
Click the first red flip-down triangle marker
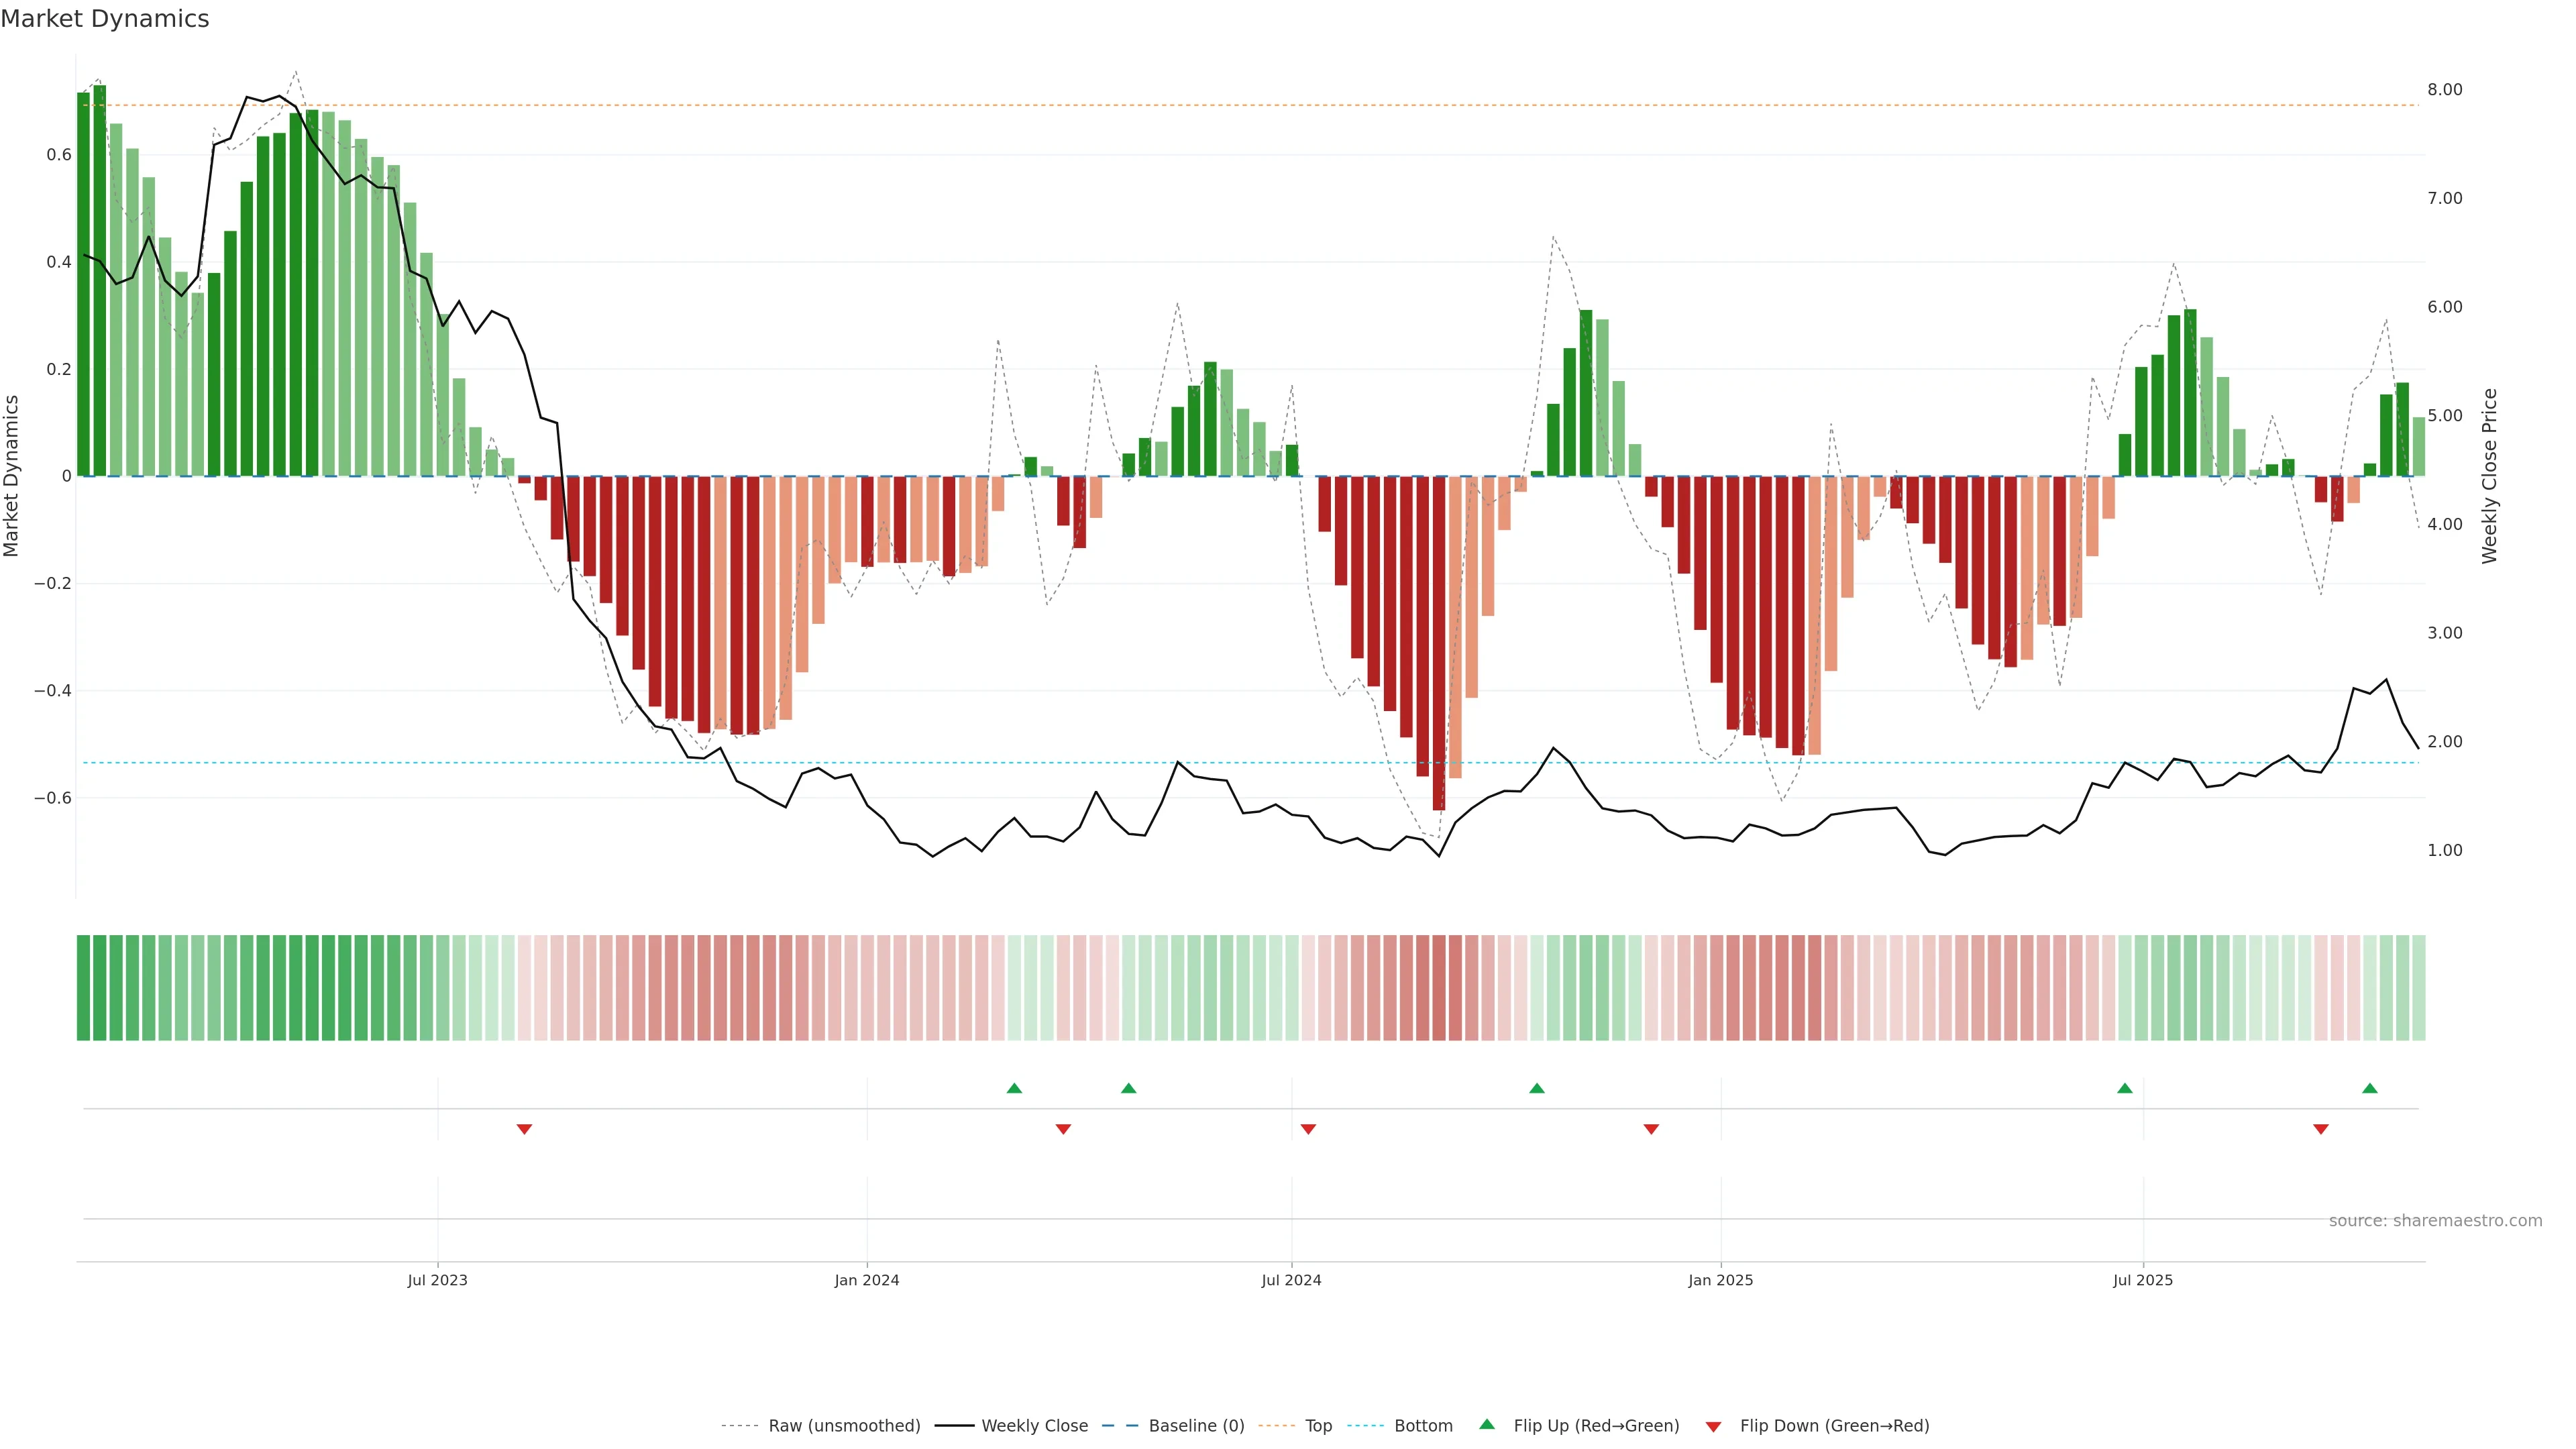point(524,1129)
